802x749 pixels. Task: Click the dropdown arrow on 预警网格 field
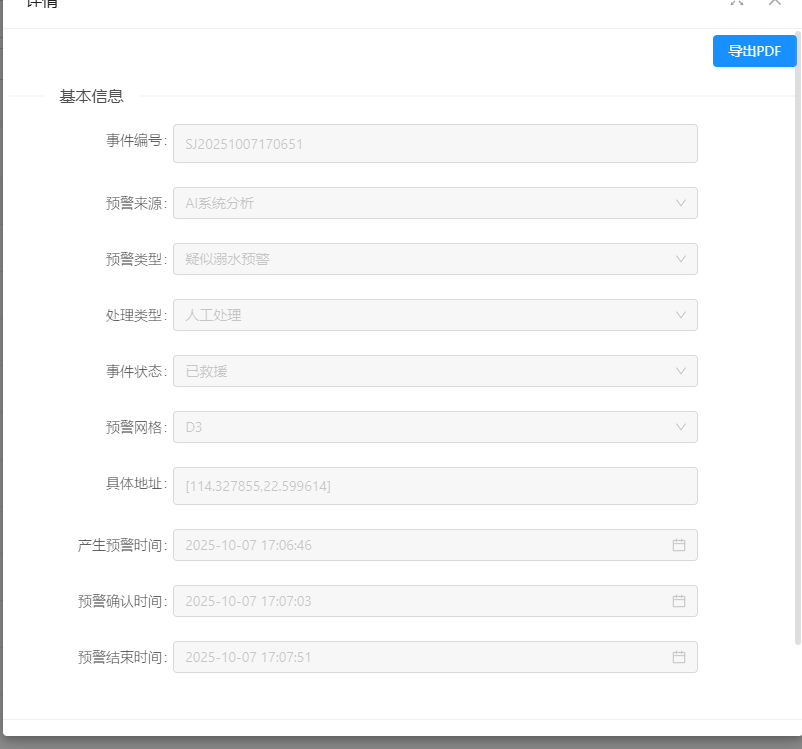click(x=683, y=427)
